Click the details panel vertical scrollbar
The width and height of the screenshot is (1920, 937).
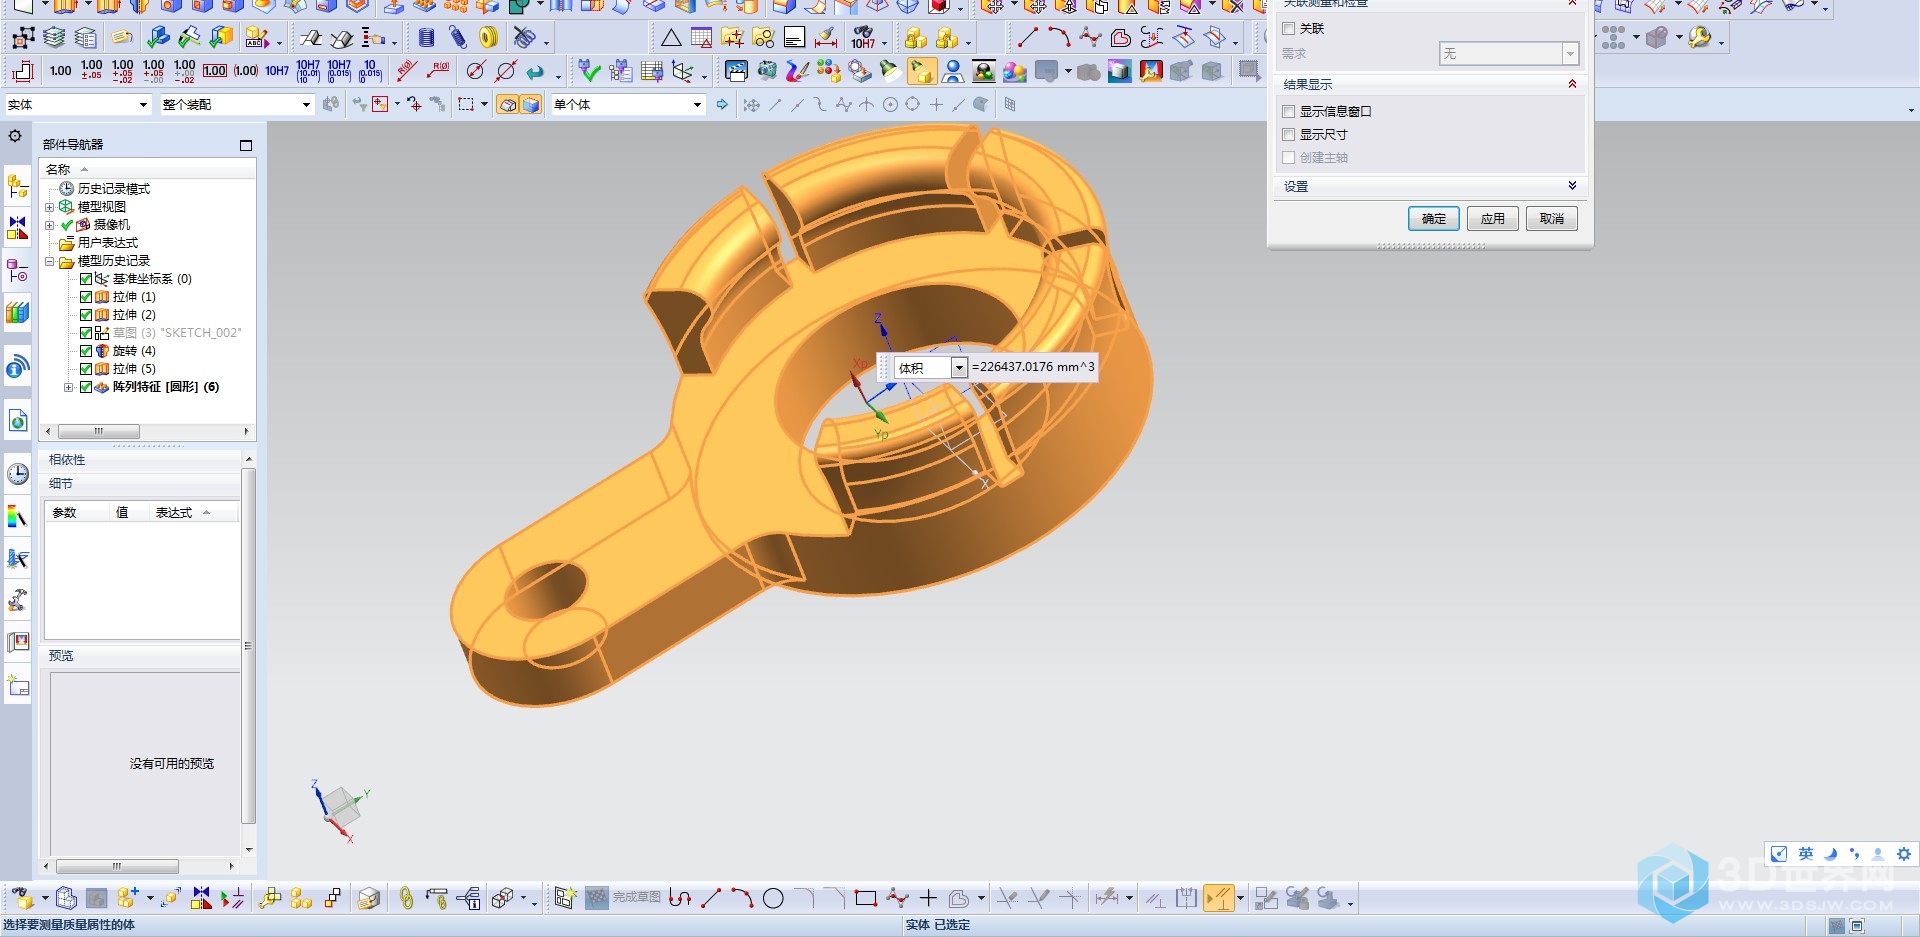pyautogui.click(x=248, y=655)
